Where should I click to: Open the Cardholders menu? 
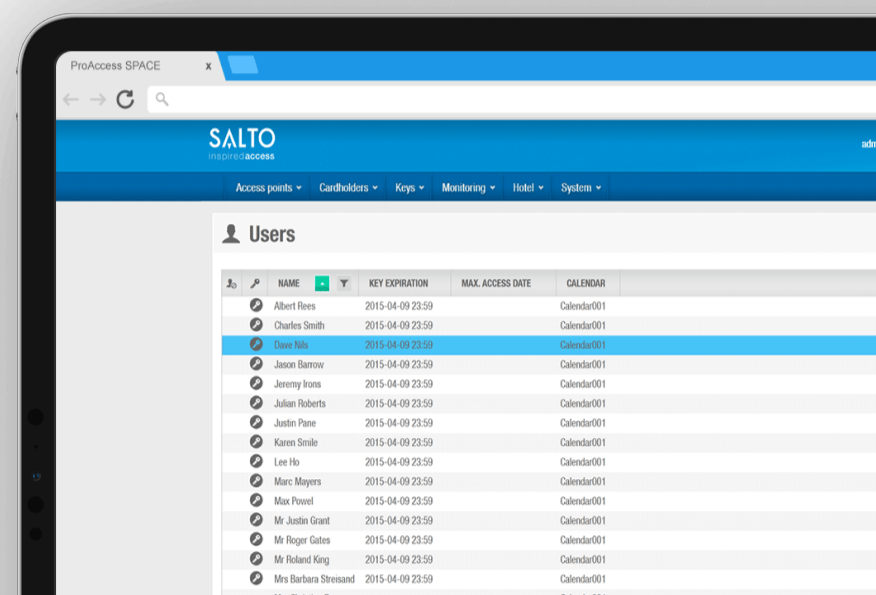pyautogui.click(x=345, y=187)
